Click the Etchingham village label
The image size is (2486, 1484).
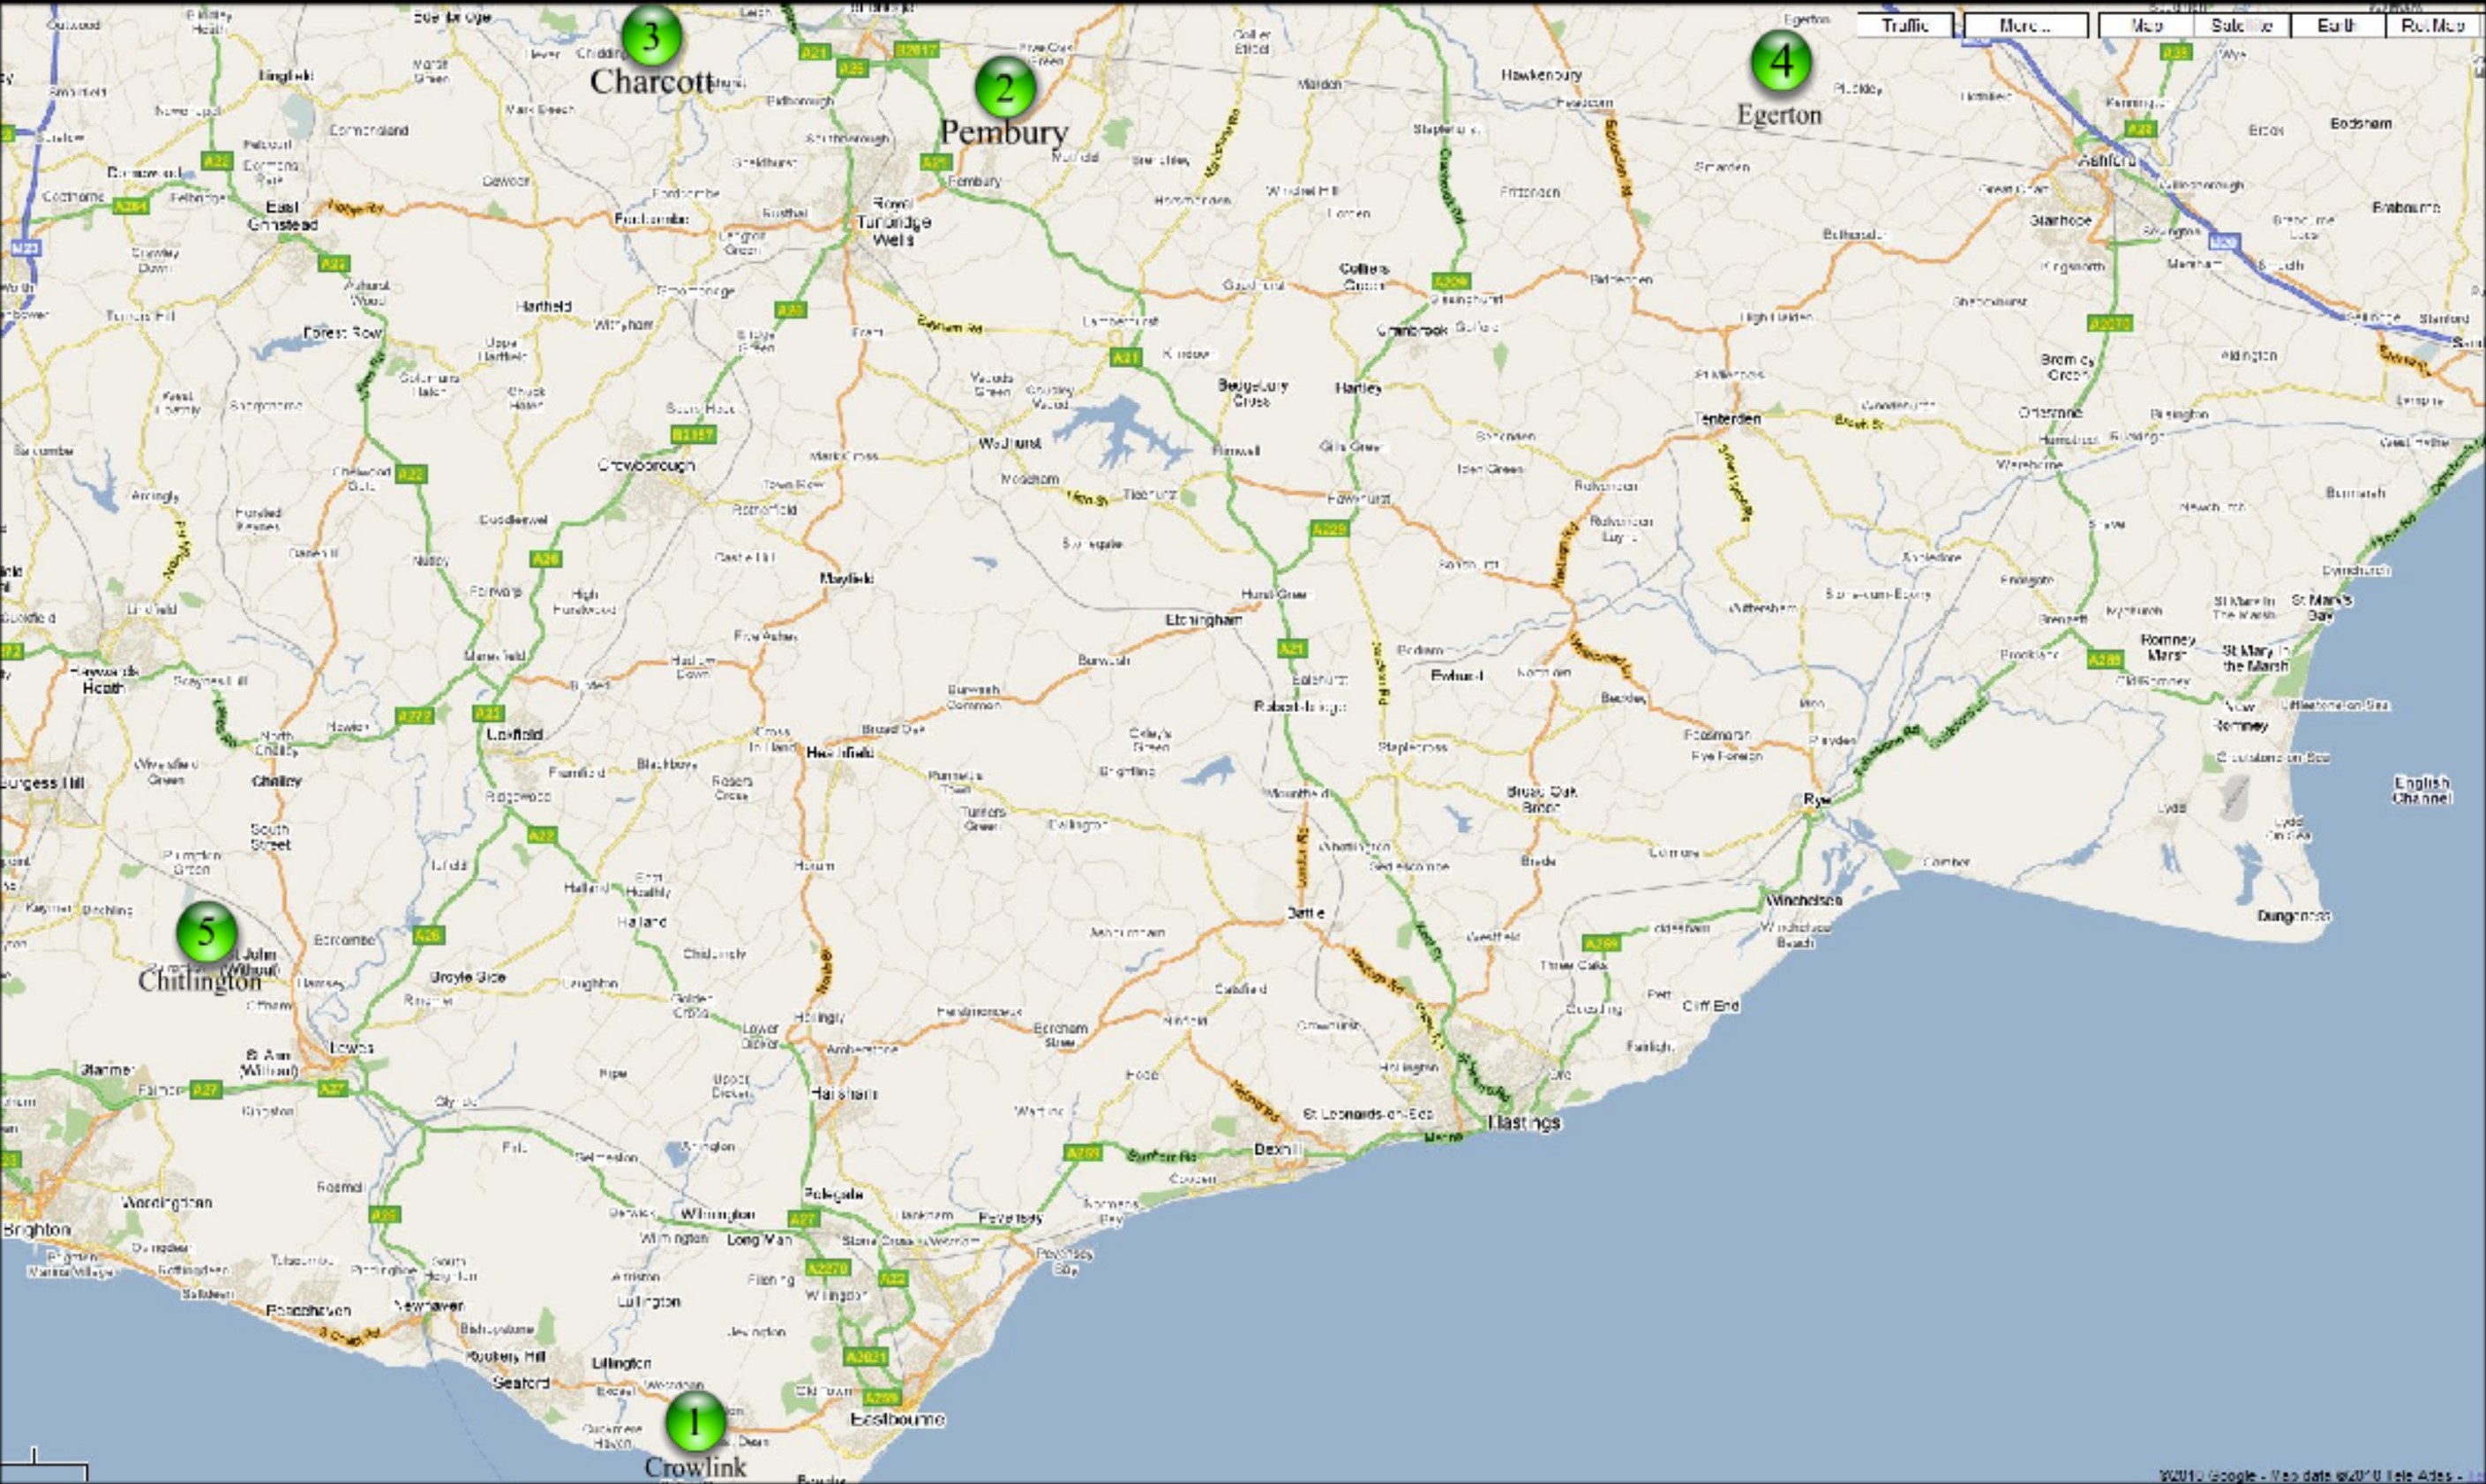[x=1204, y=620]
